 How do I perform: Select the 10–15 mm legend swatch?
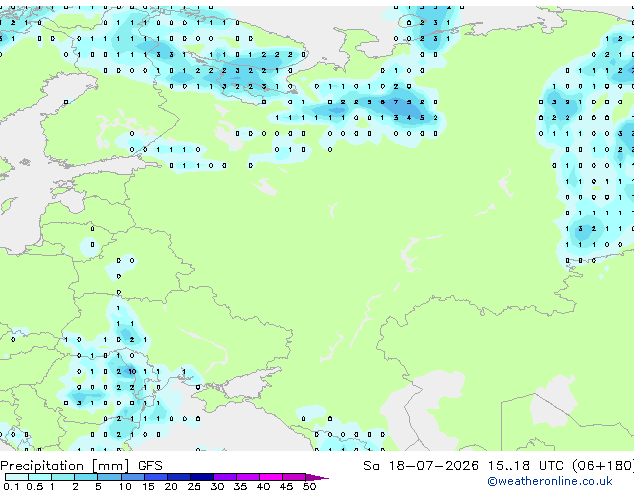pyautogui.click(x=132, y=477)
